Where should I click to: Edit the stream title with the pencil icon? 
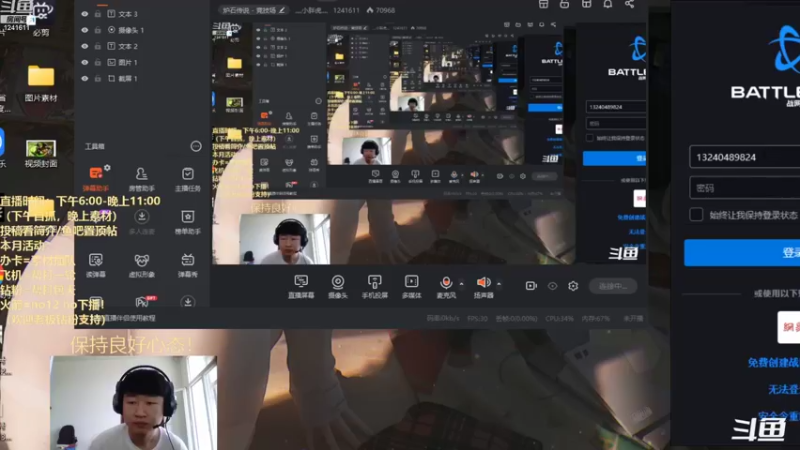[282, 10]
